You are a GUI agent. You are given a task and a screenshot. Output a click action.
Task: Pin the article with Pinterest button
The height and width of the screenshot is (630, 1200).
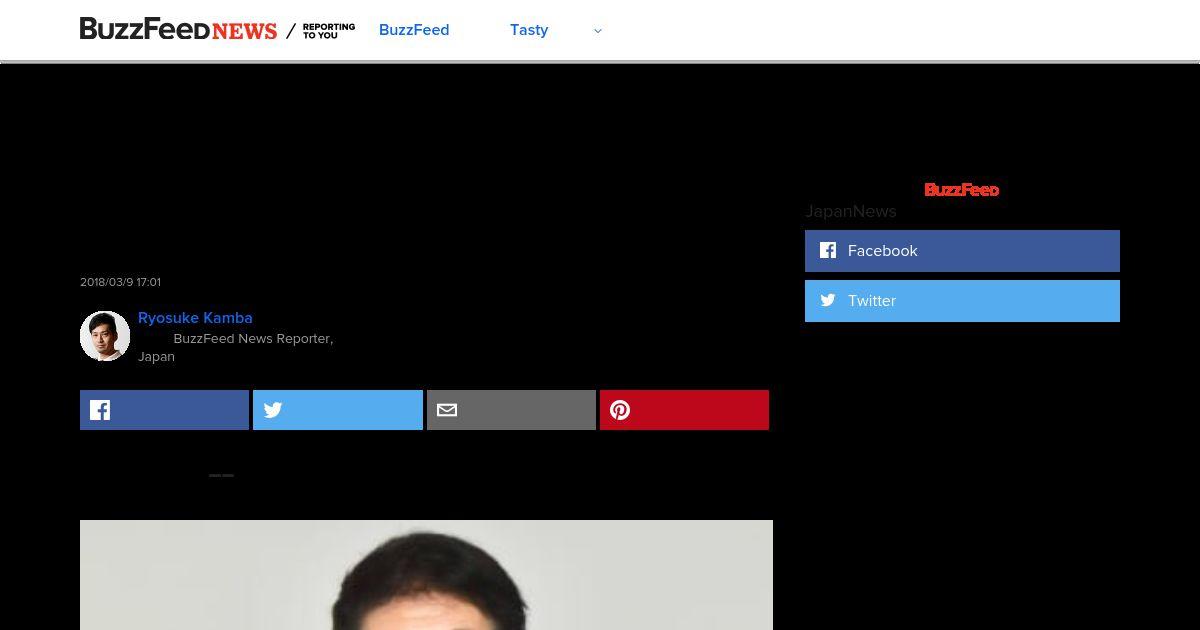(684, 410)
